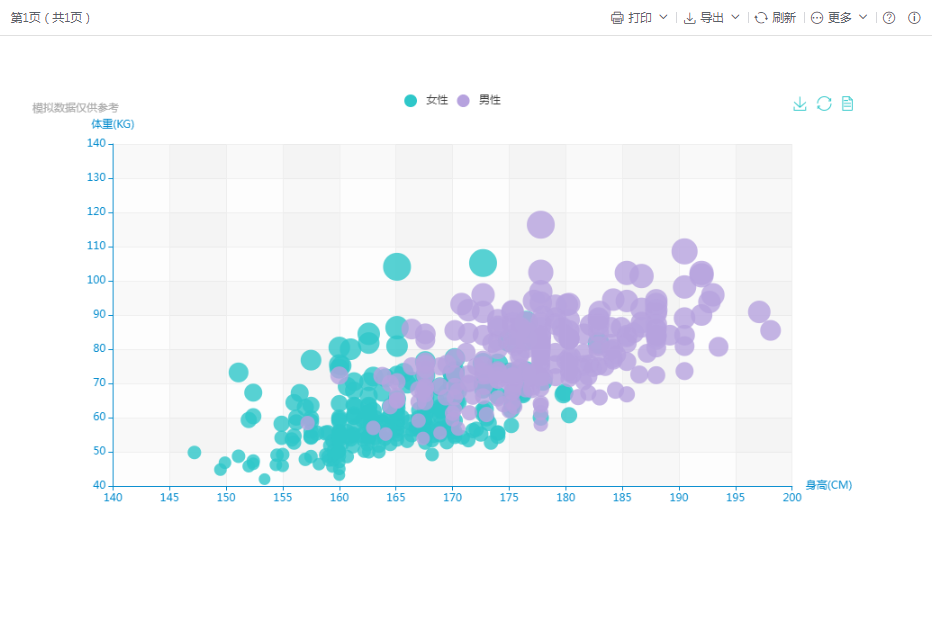Click the 导出 text in the toolbar
The height and width of the screenshot is (622, 932).
pos(712,18)
